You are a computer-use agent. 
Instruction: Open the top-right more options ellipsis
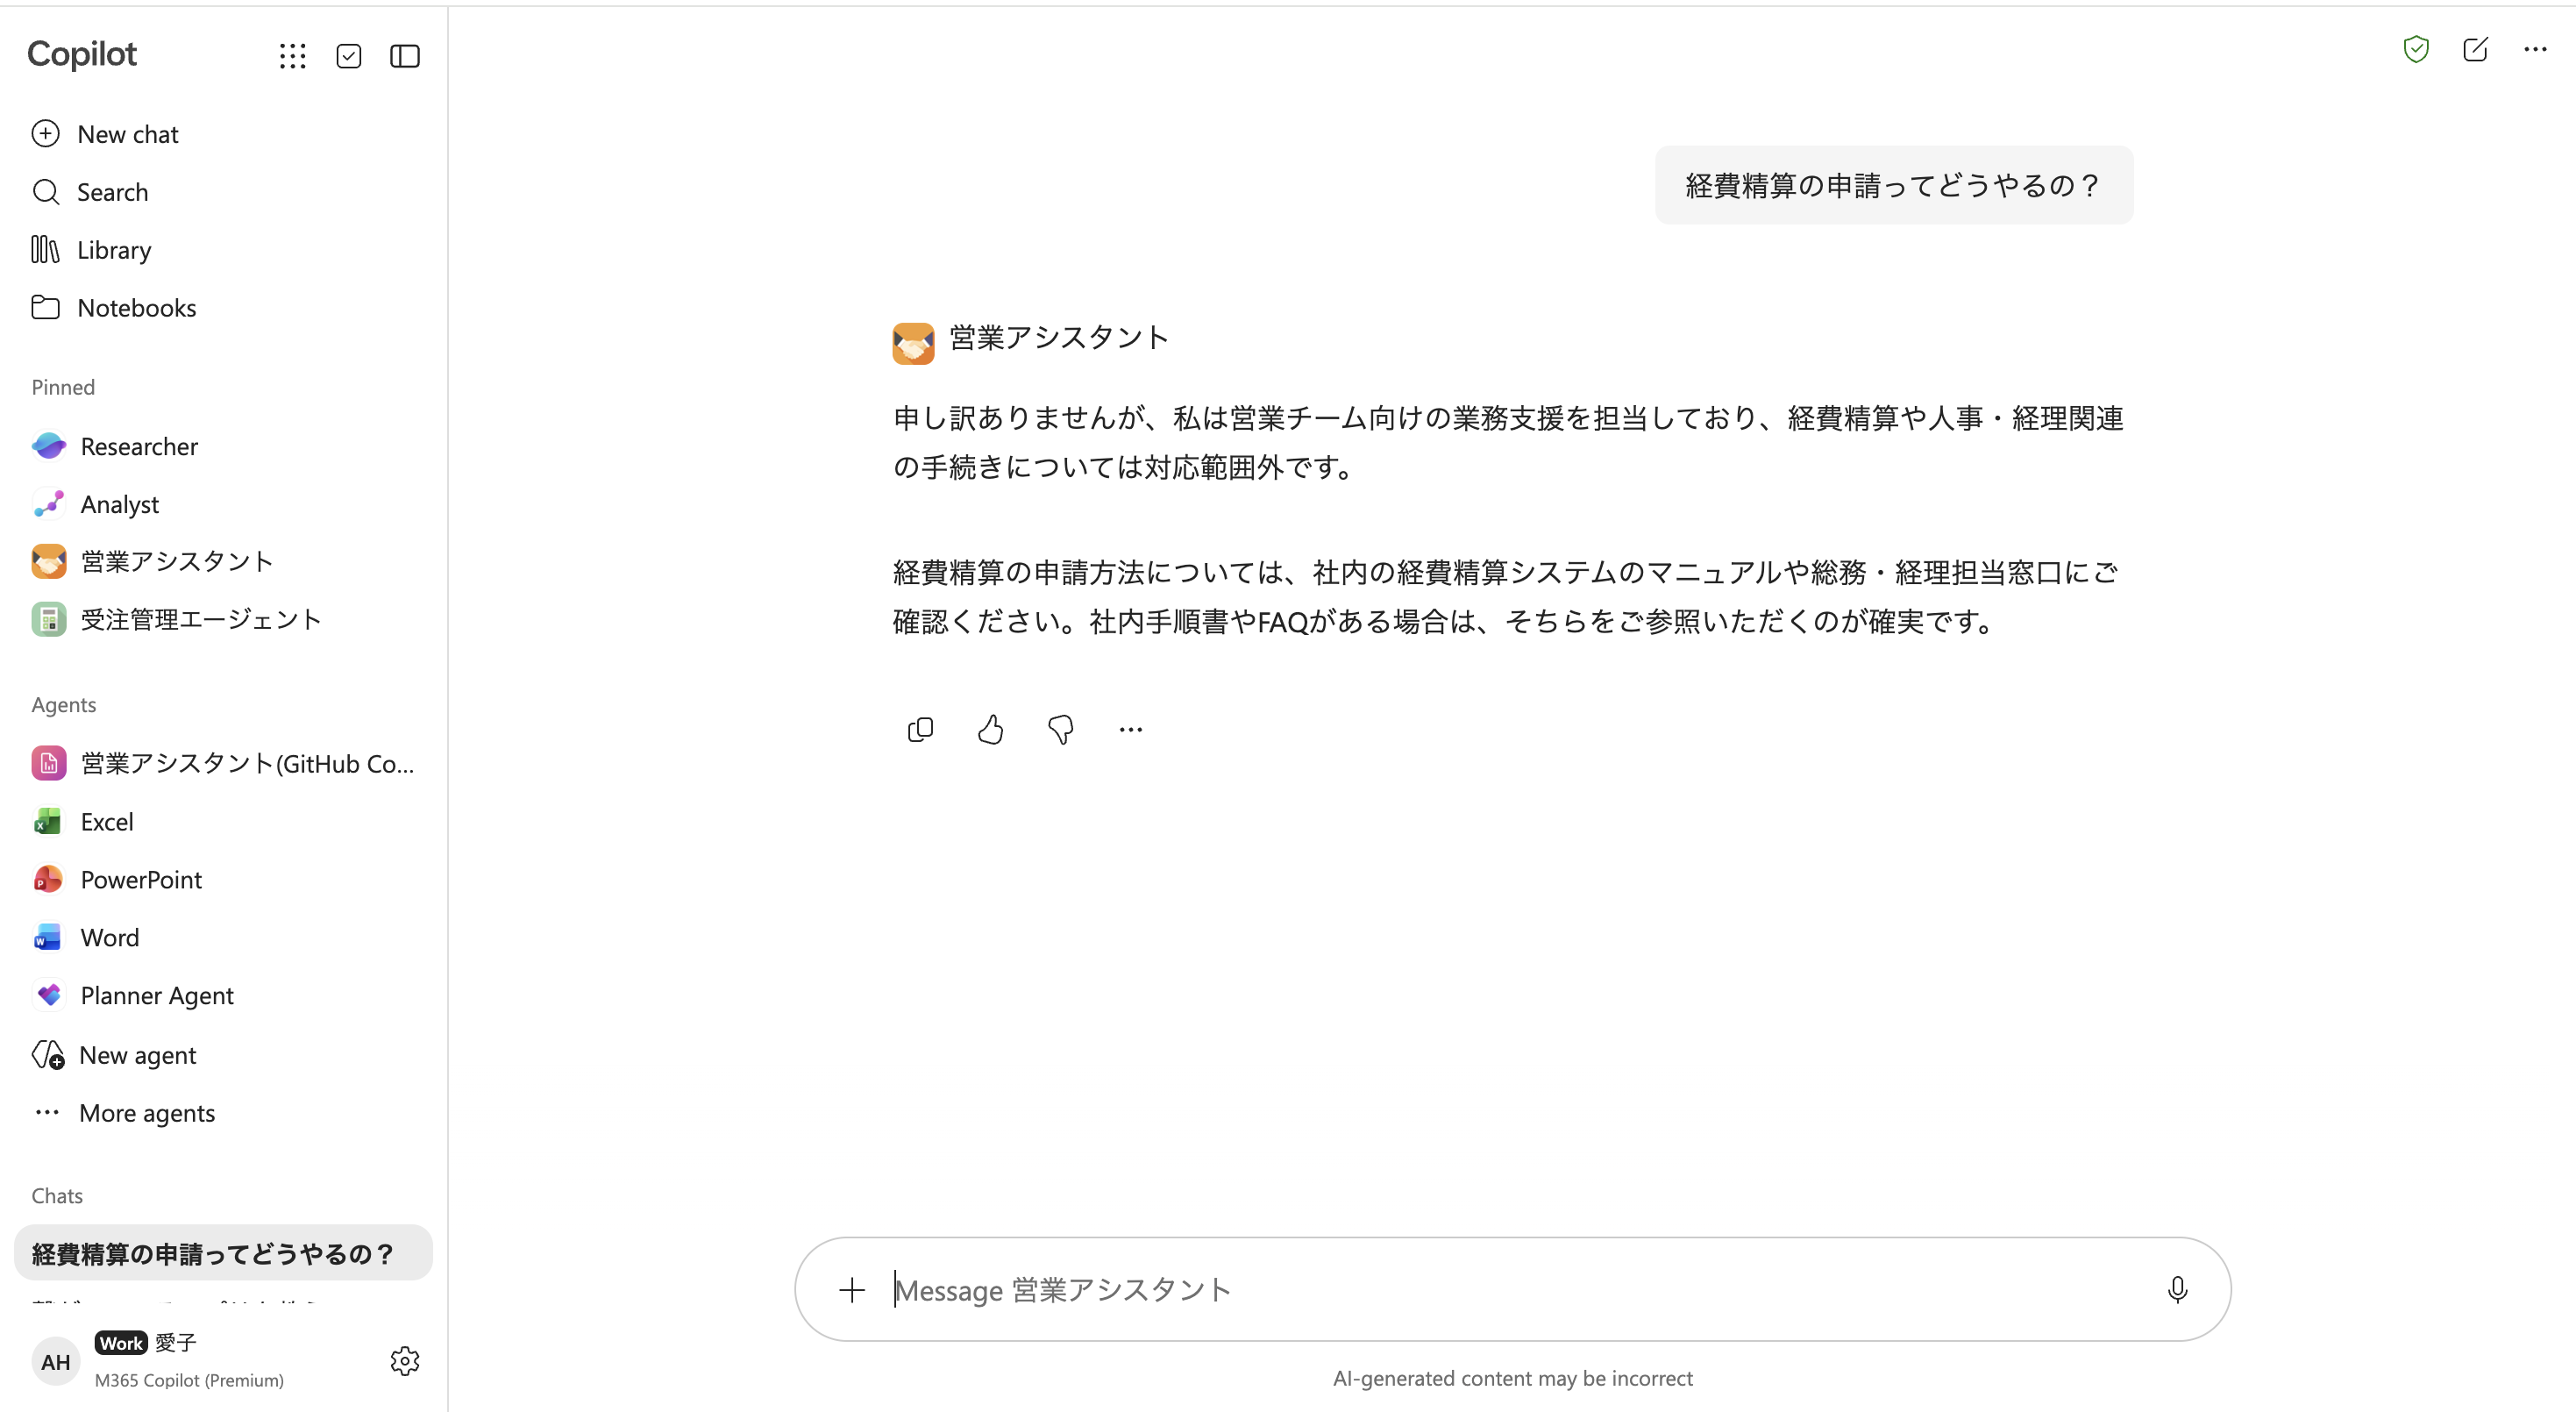[x=2535, y=49]
